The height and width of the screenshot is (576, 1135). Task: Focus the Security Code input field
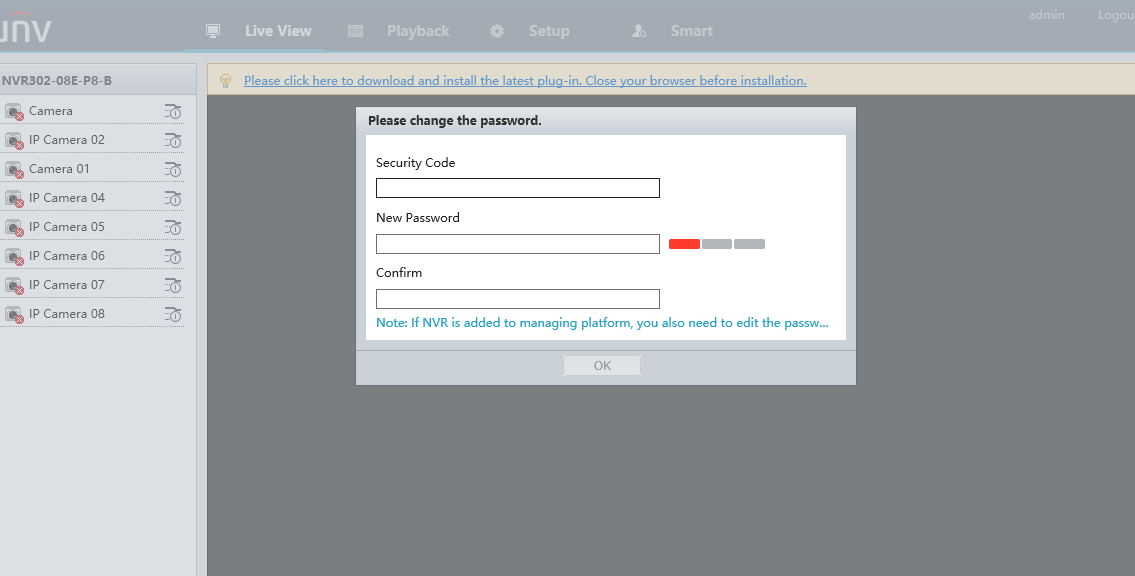(517, 188)
